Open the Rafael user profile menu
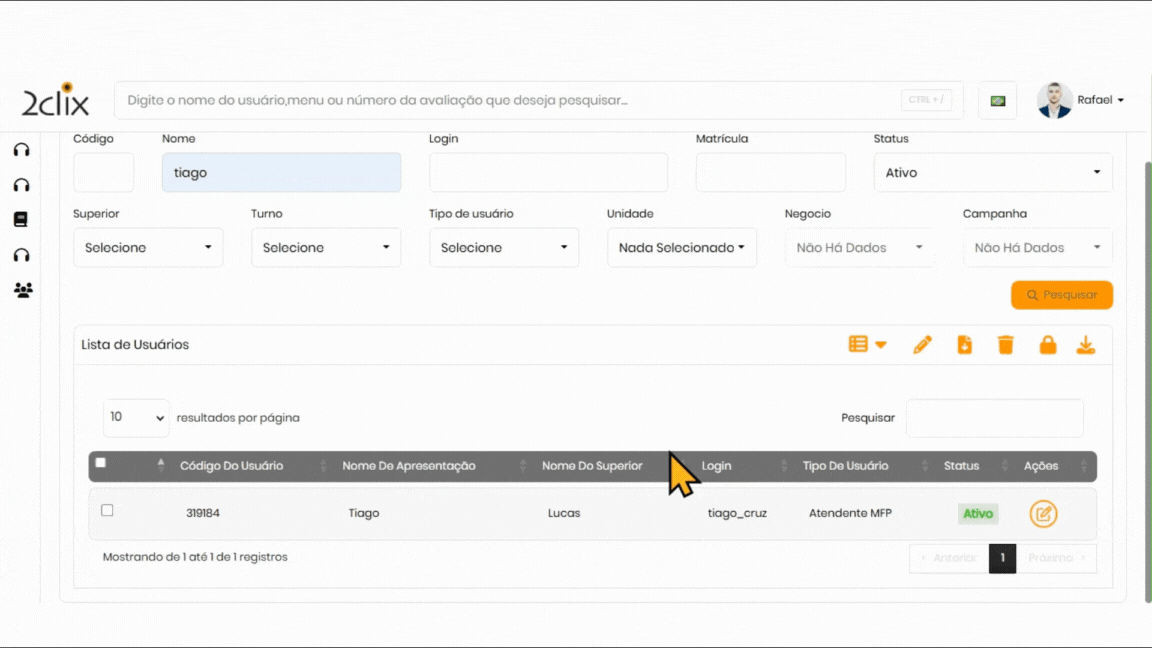 [x=1081, y=100]
